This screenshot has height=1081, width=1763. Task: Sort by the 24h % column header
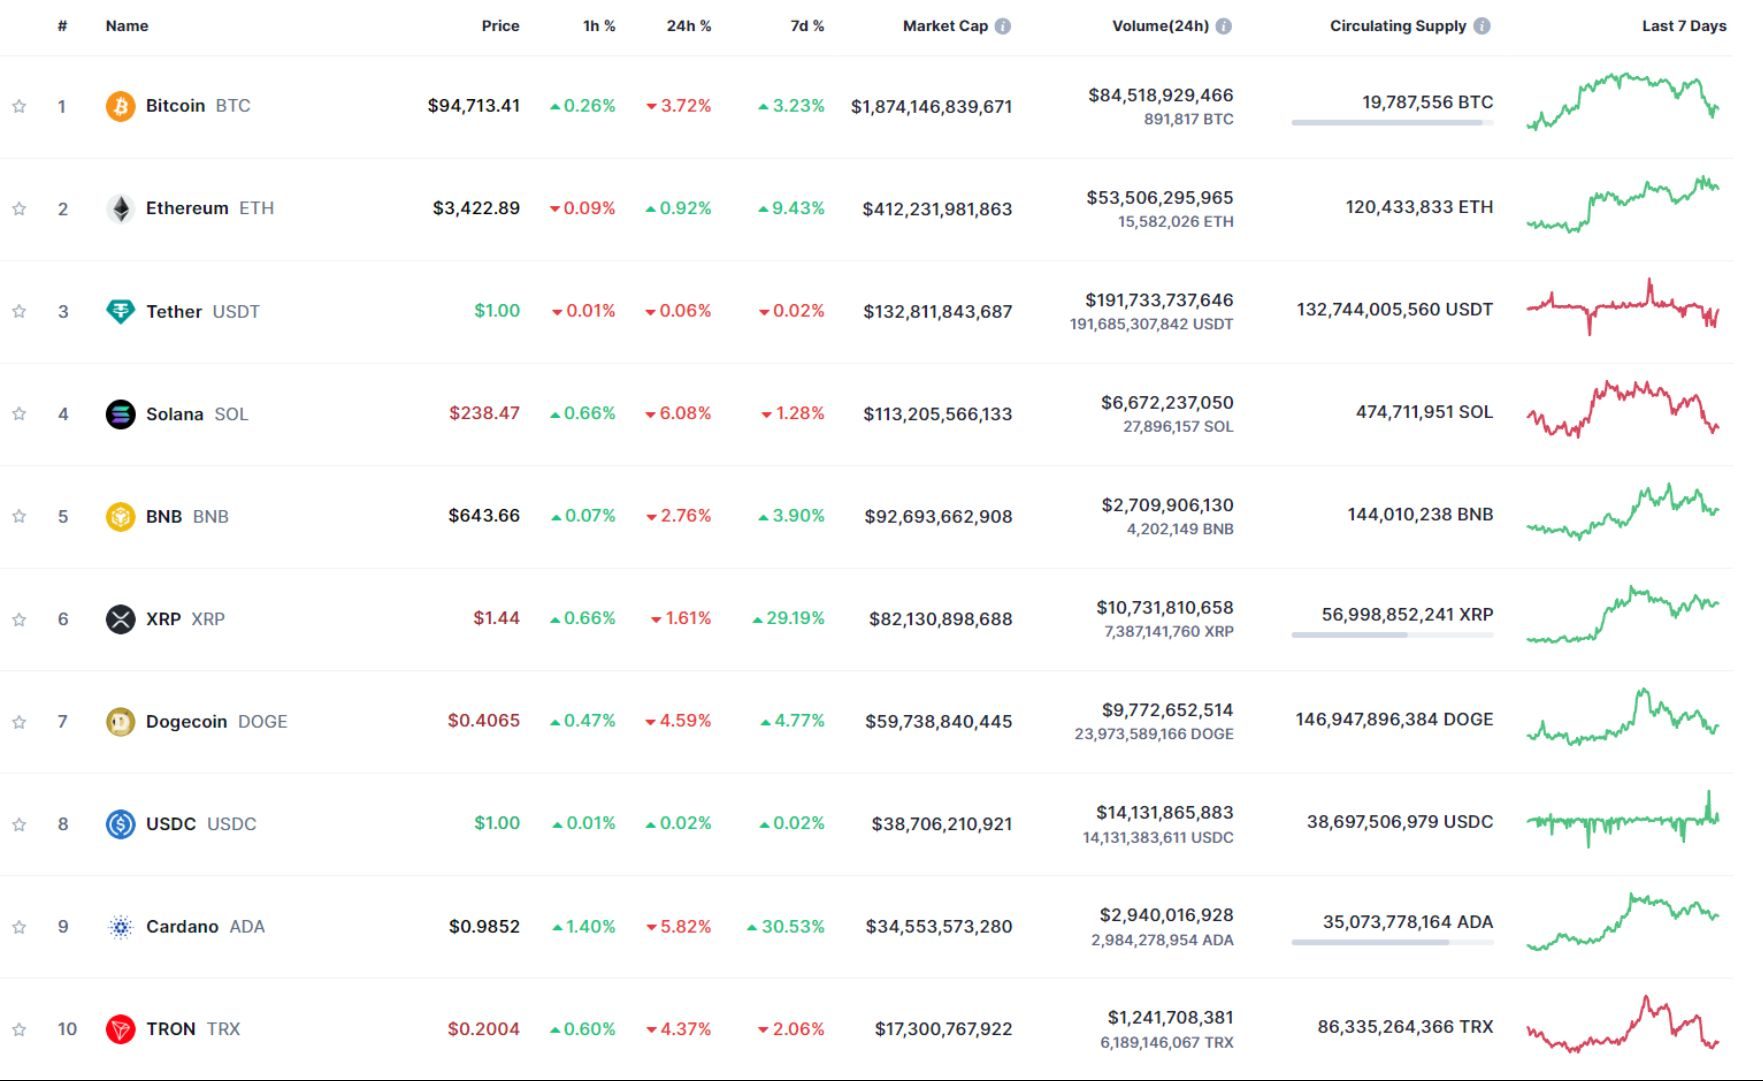687,26
